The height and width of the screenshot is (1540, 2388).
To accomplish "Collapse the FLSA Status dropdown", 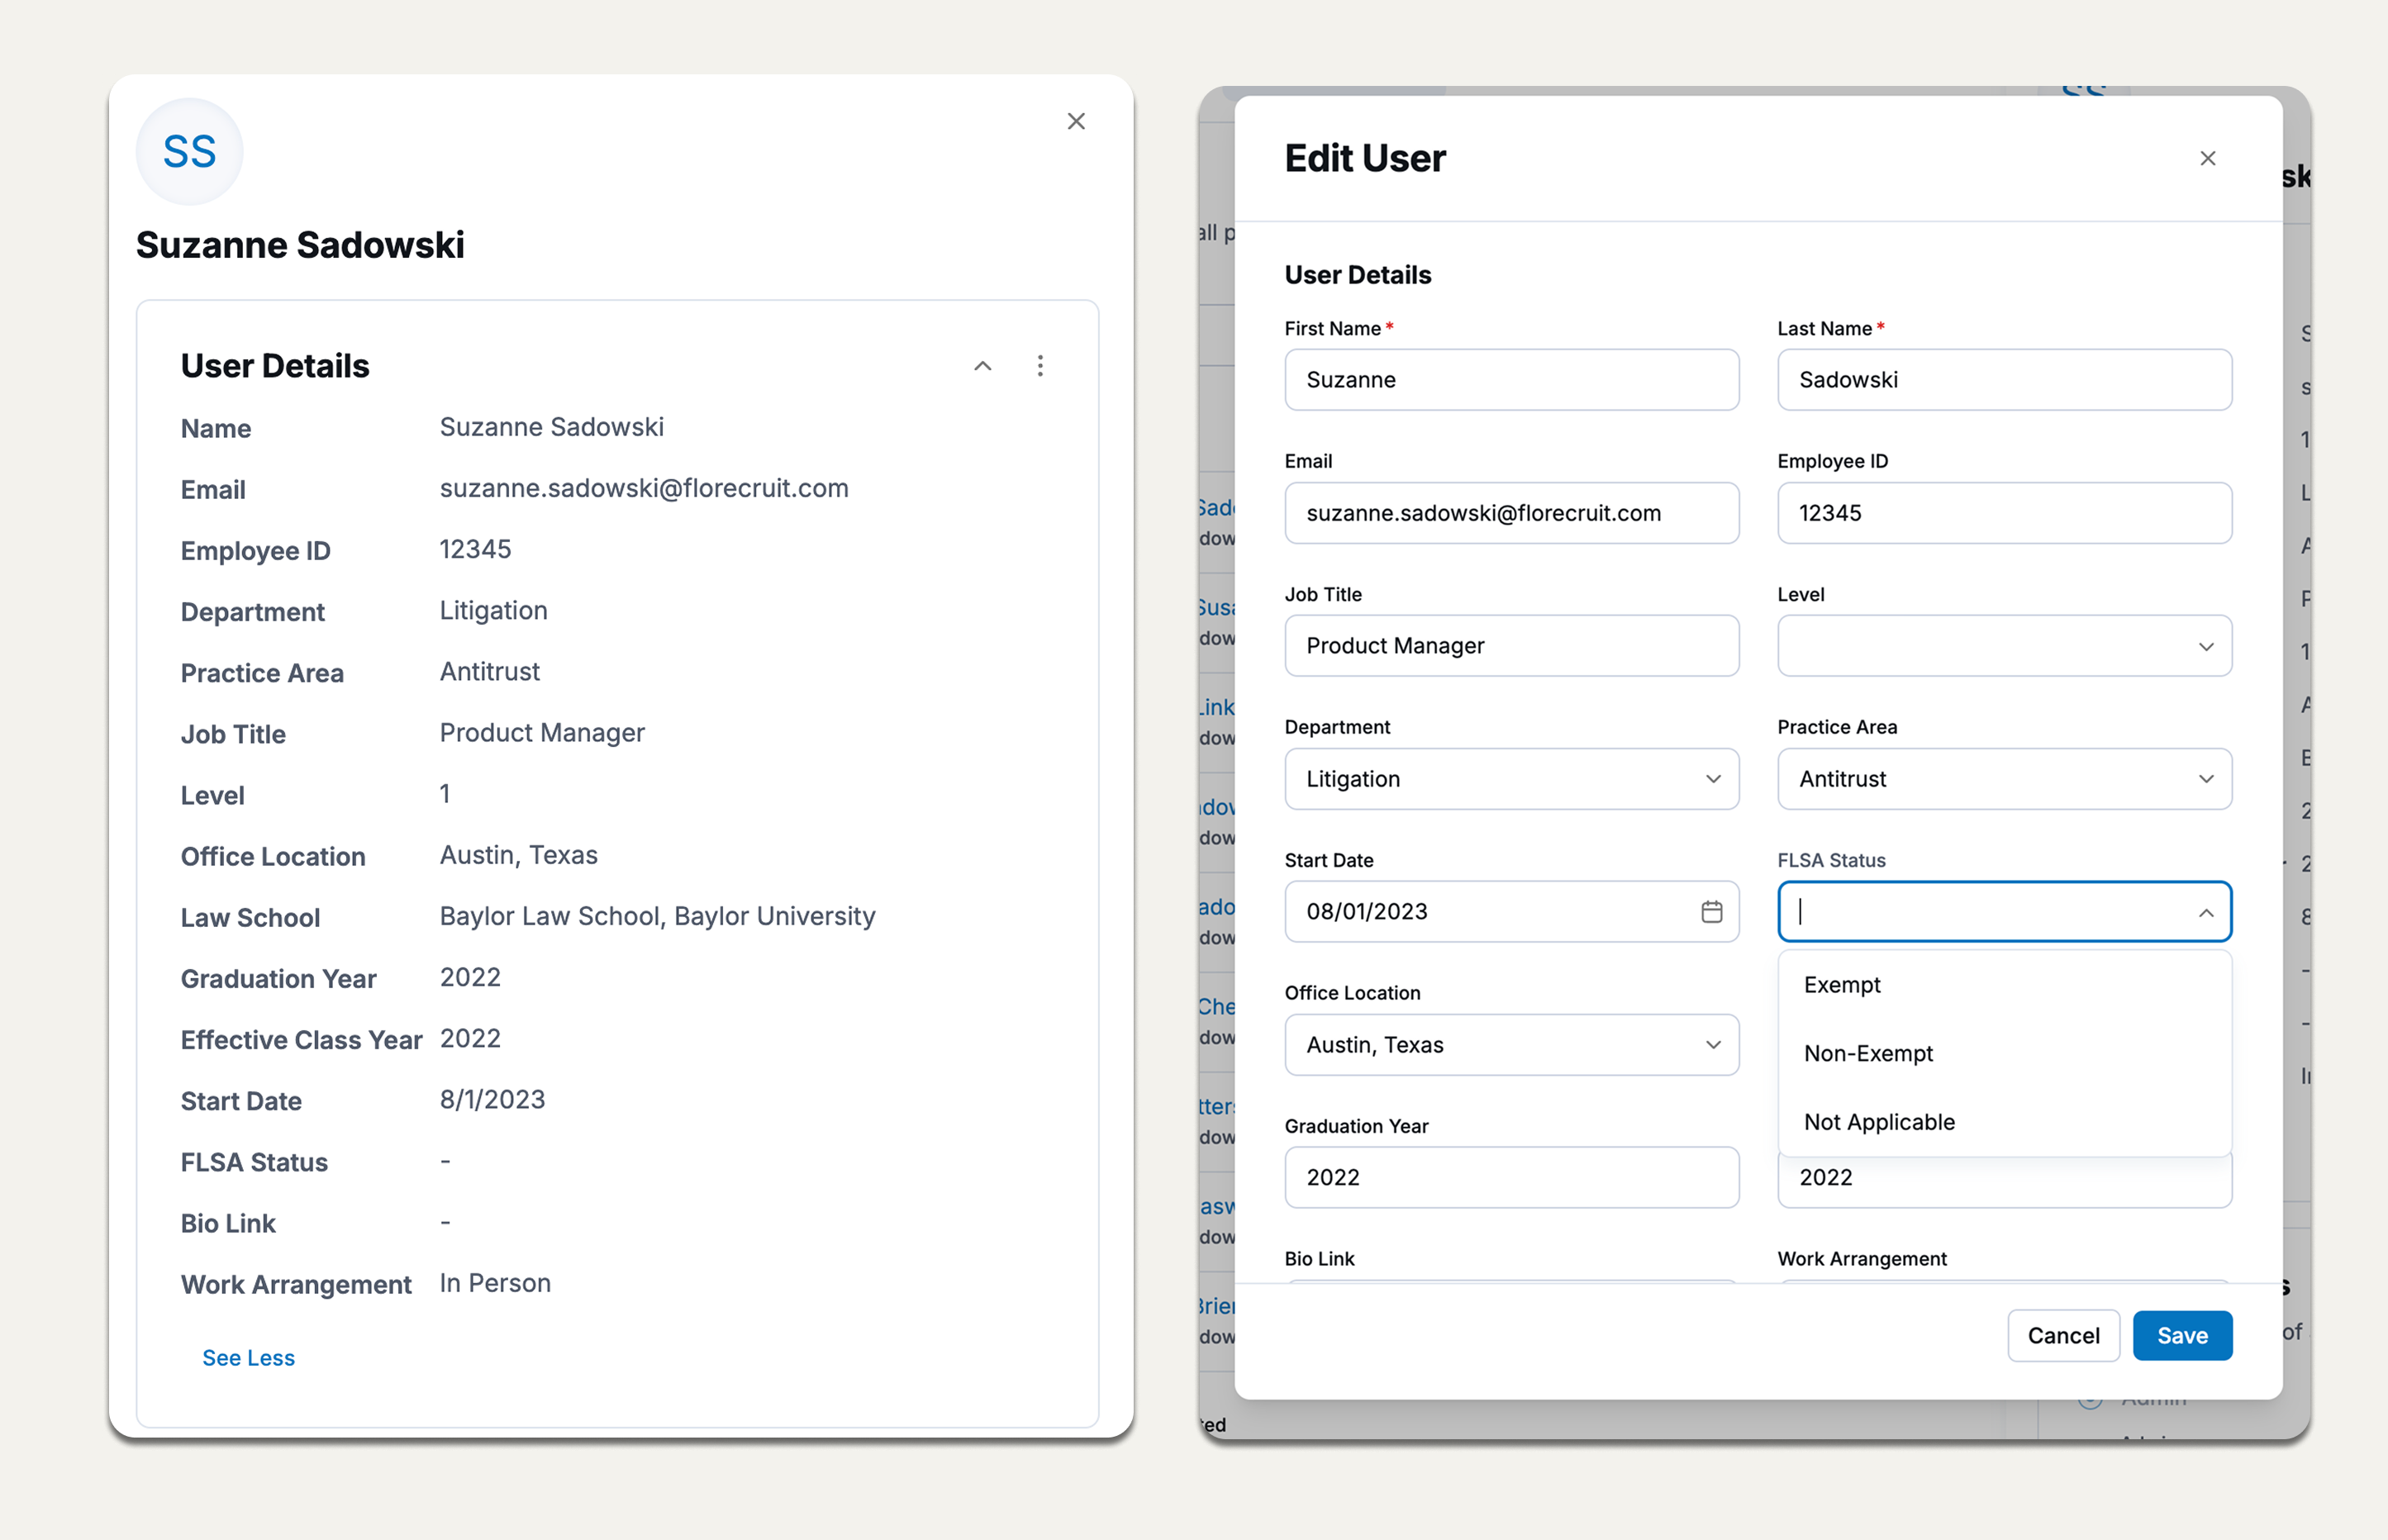I will pos(2206,912).
